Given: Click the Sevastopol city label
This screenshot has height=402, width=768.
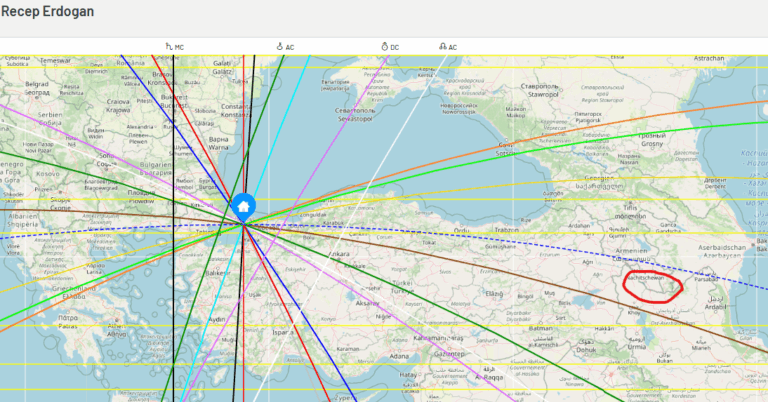Looking at the screenshot, I should tap(356, 119).
